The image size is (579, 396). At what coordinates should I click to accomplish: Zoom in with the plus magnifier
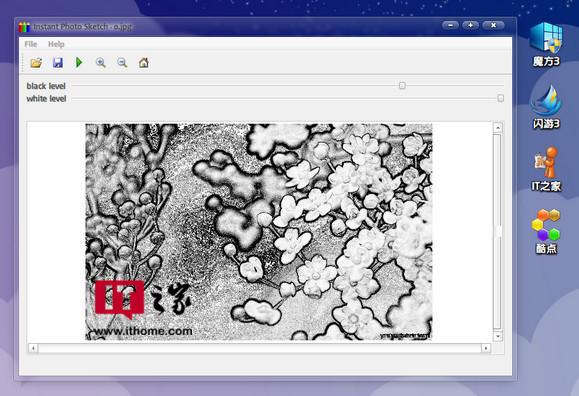click(100, 62)
